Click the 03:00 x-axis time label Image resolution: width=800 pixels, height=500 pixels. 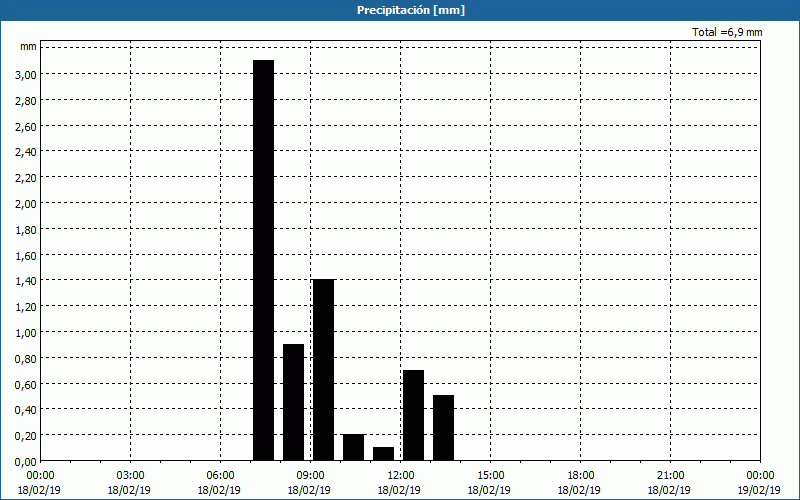click(130, 476)
